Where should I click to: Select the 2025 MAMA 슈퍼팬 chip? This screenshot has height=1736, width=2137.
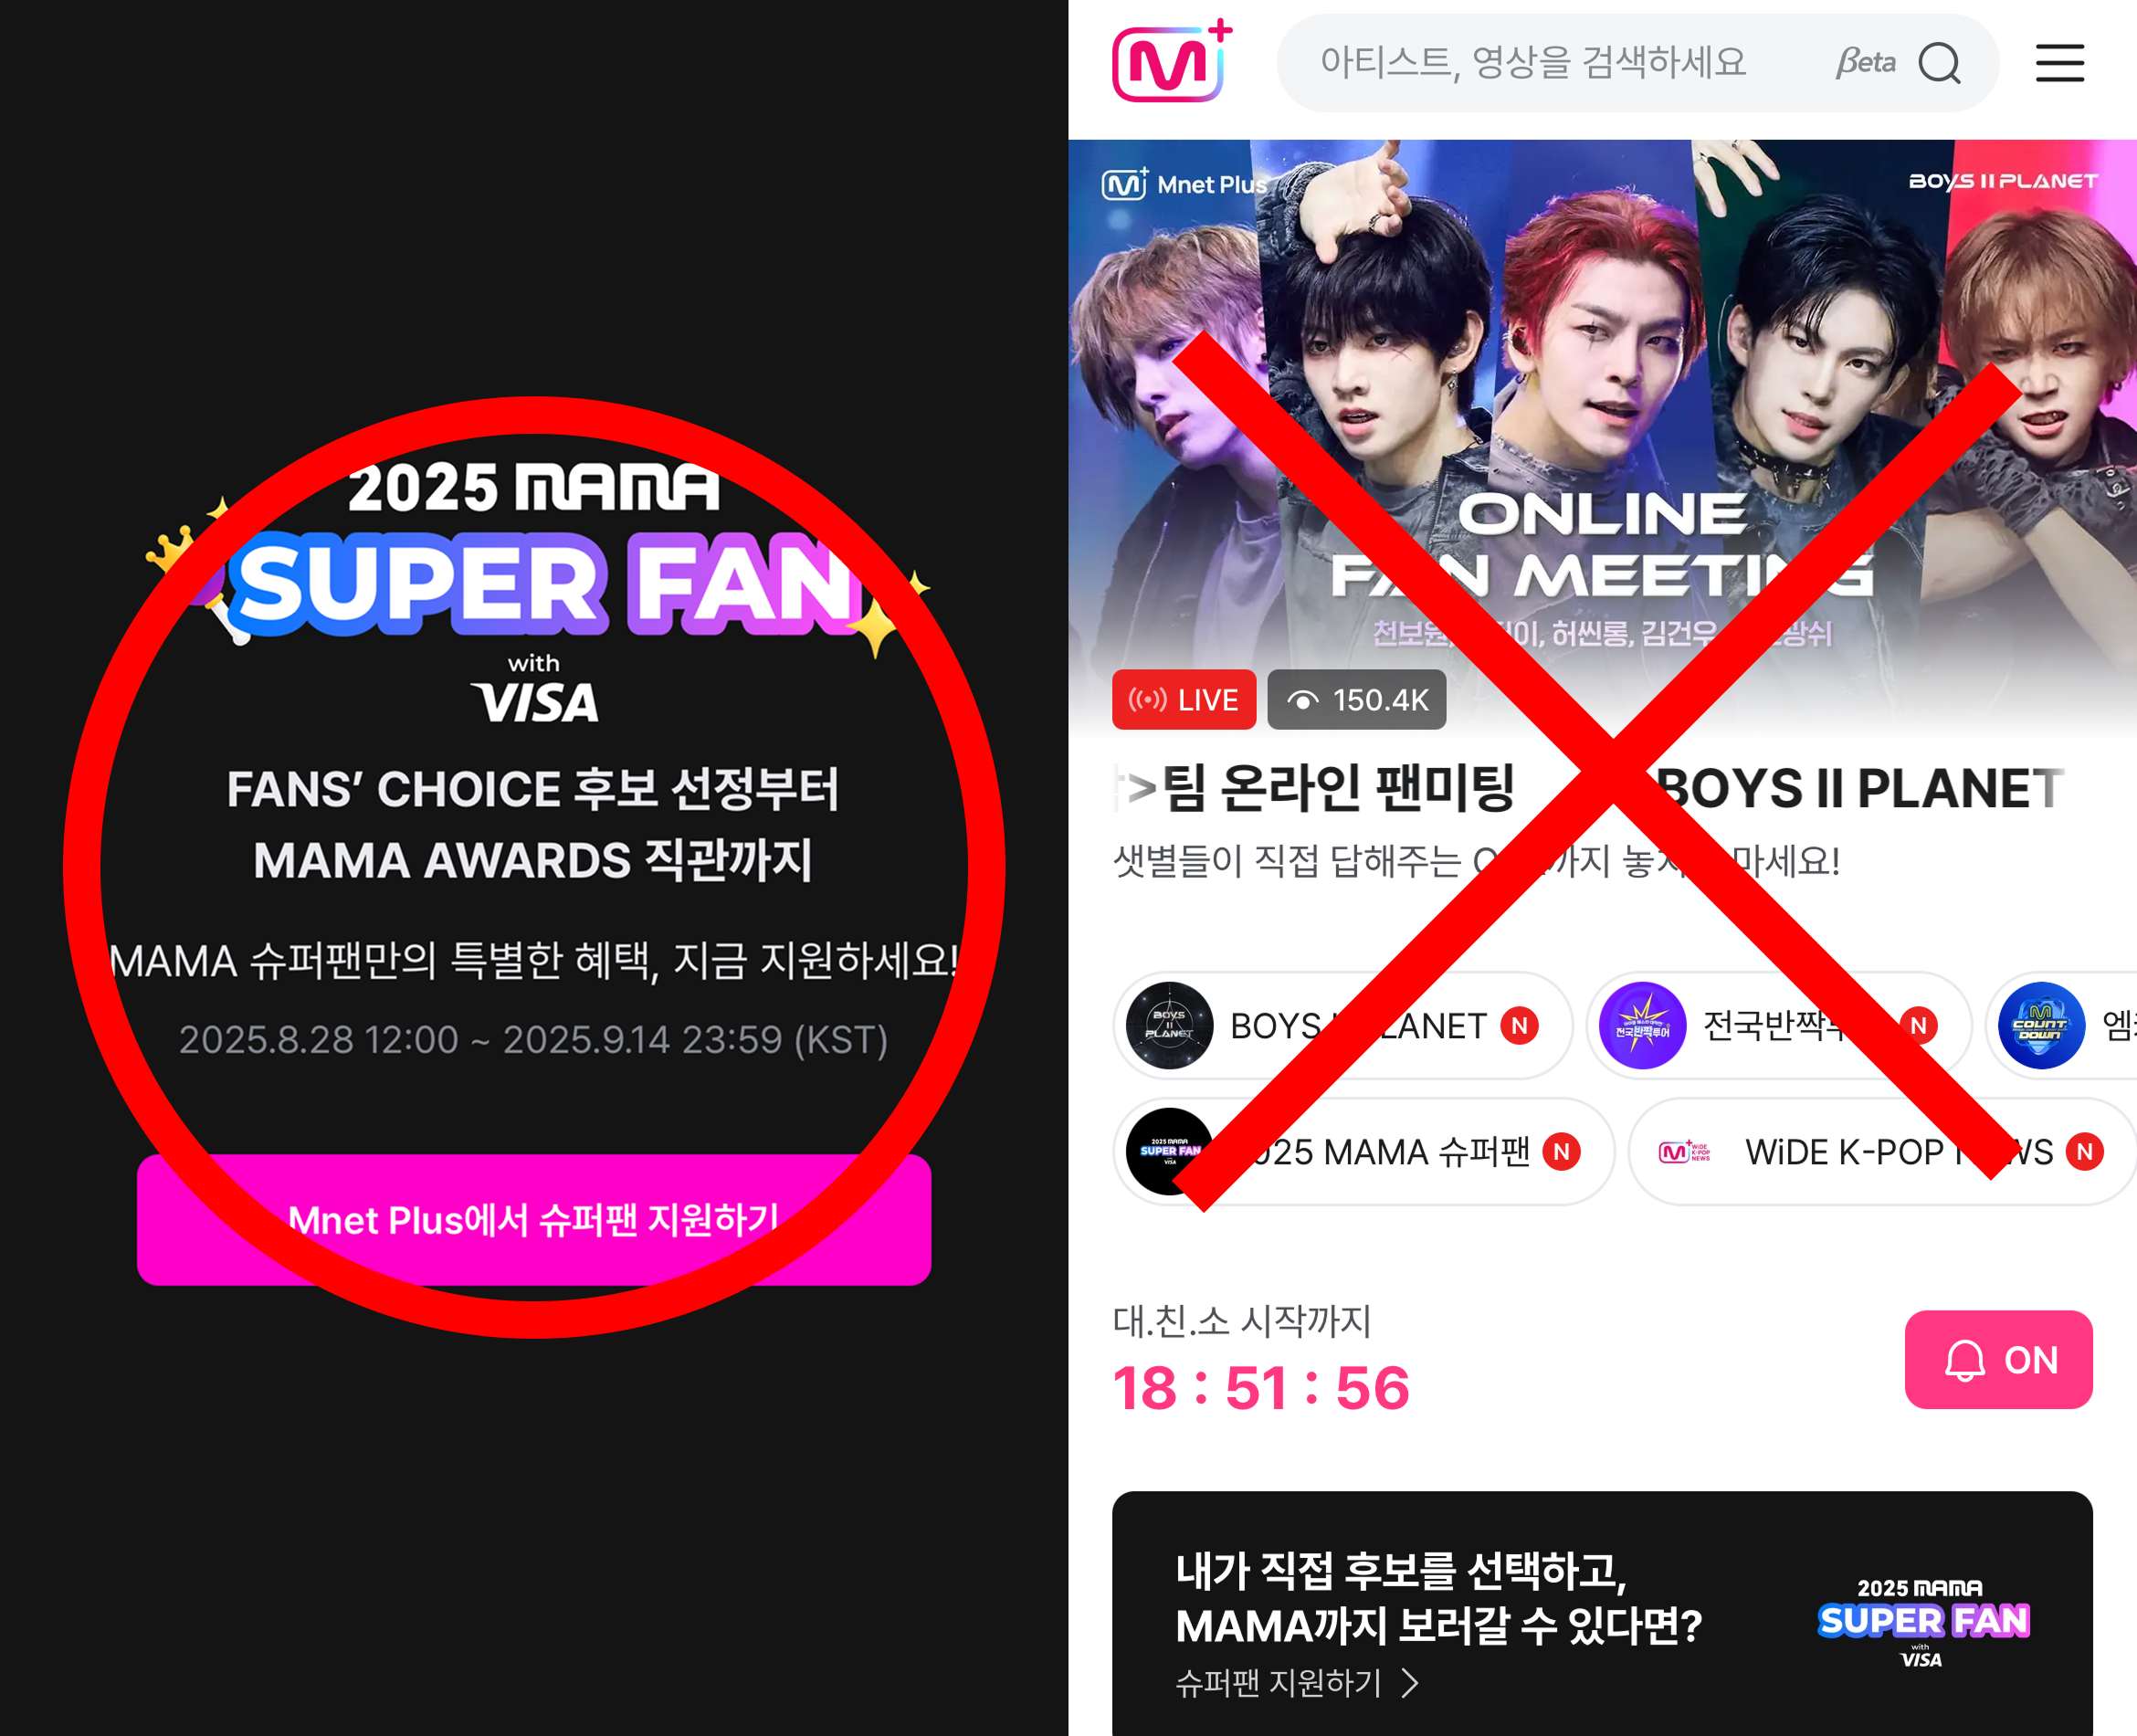[1363, 1151]
